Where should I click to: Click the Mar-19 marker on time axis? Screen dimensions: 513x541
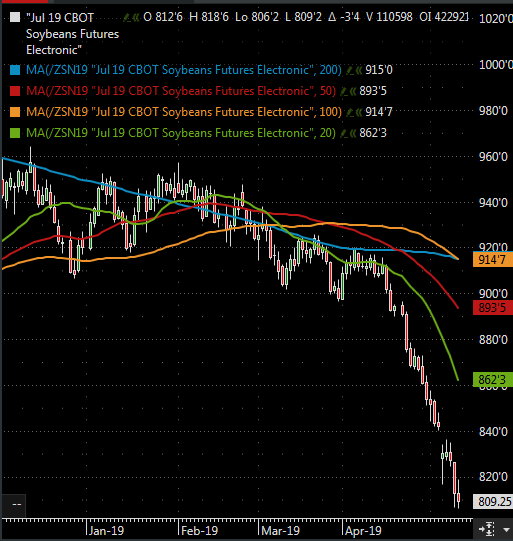point(280,531)
